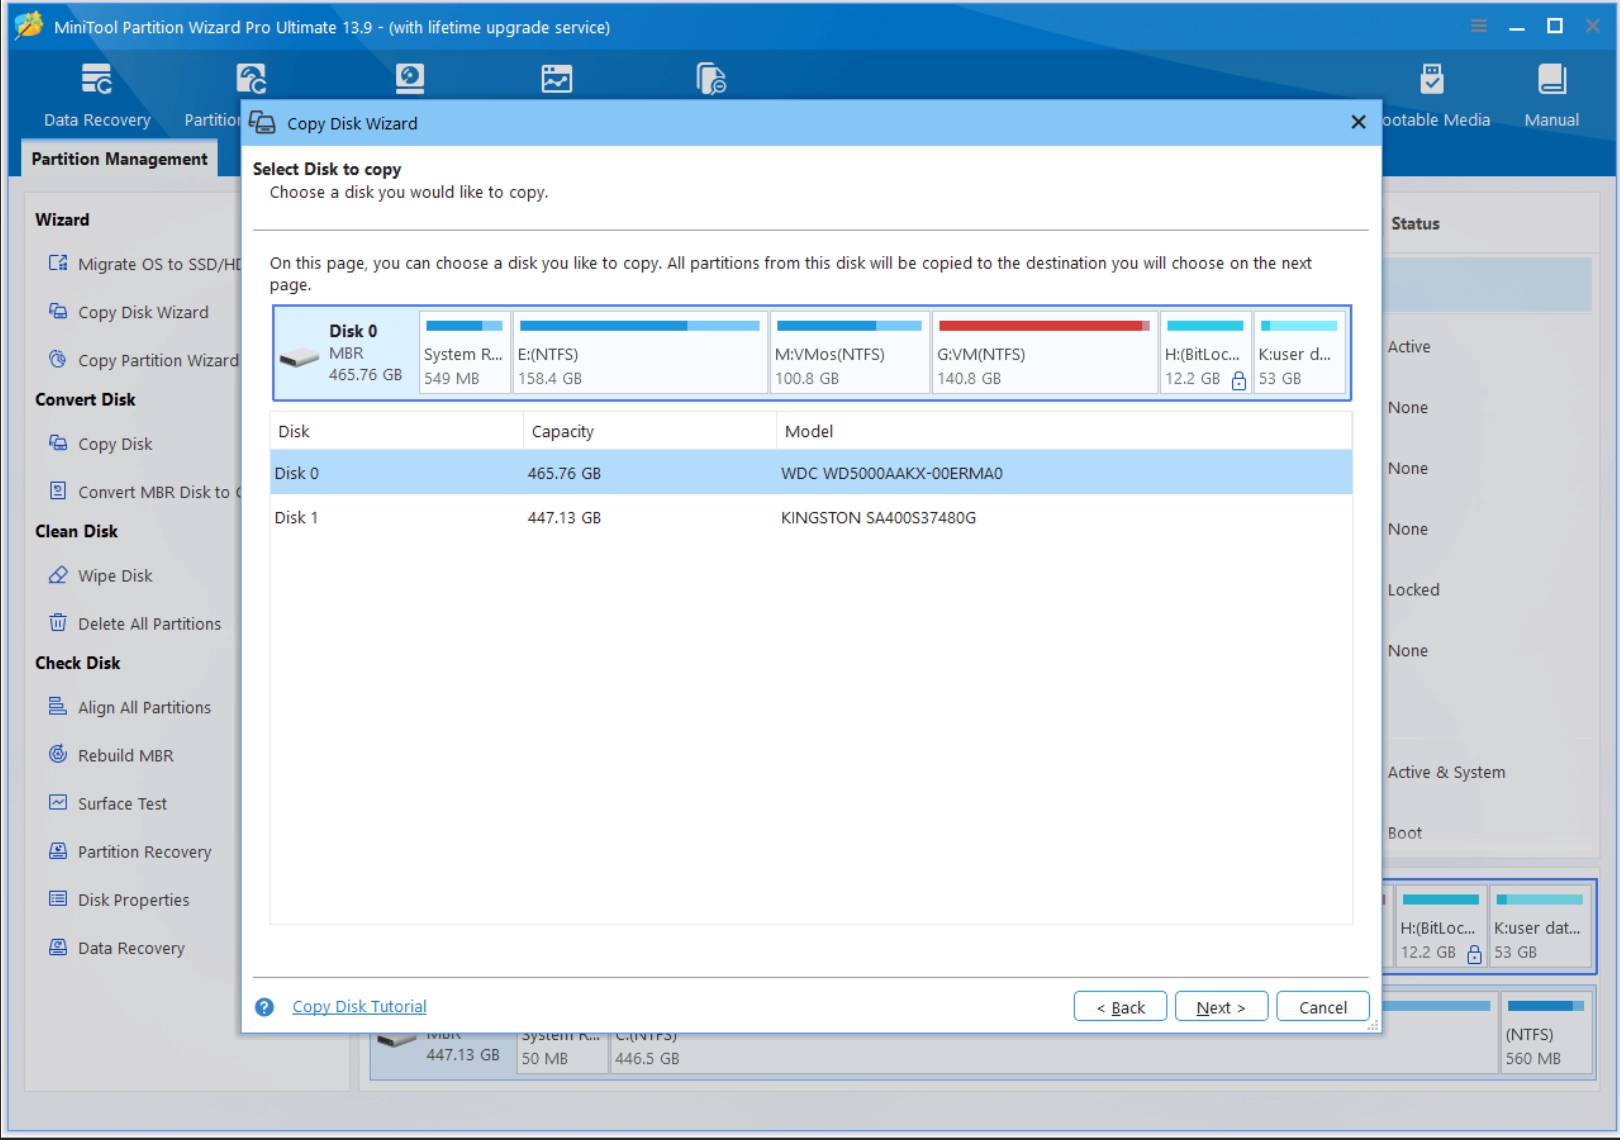
Task: Select Convert MBR Disk to GPT option
Action: pos(145,492)
